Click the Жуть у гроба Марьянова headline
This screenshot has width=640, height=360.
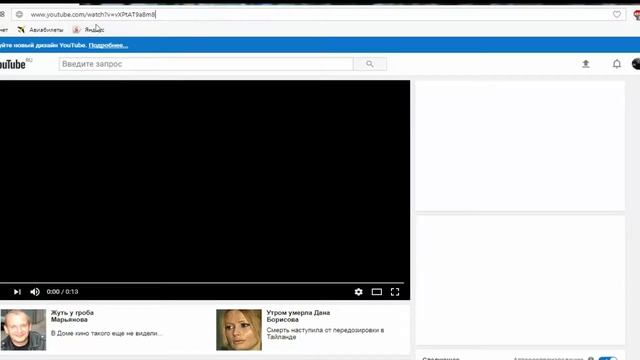click(x=72, y=316)
